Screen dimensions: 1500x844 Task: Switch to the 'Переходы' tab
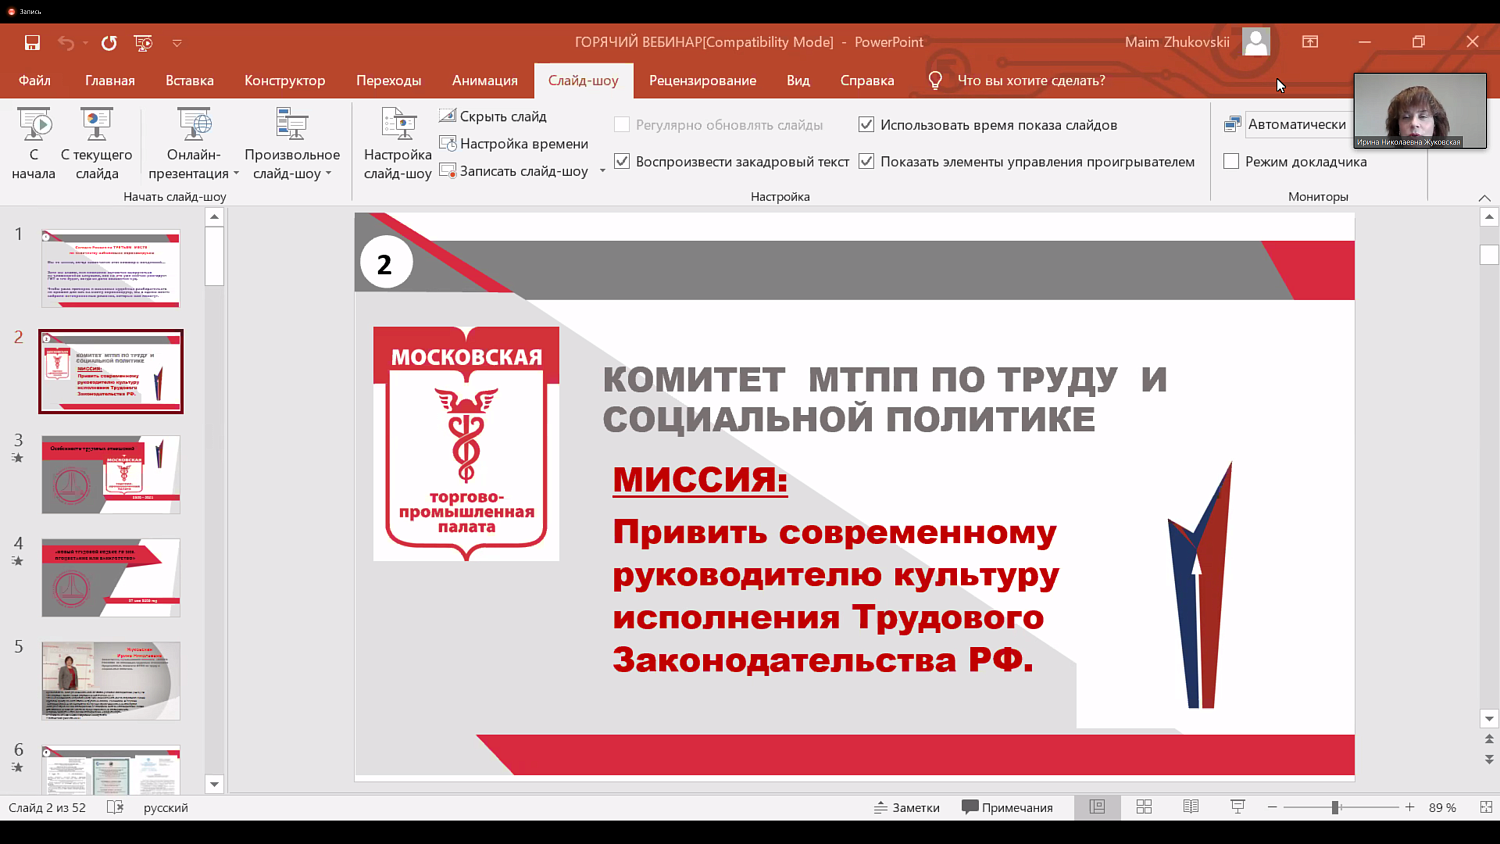point(389,80)
